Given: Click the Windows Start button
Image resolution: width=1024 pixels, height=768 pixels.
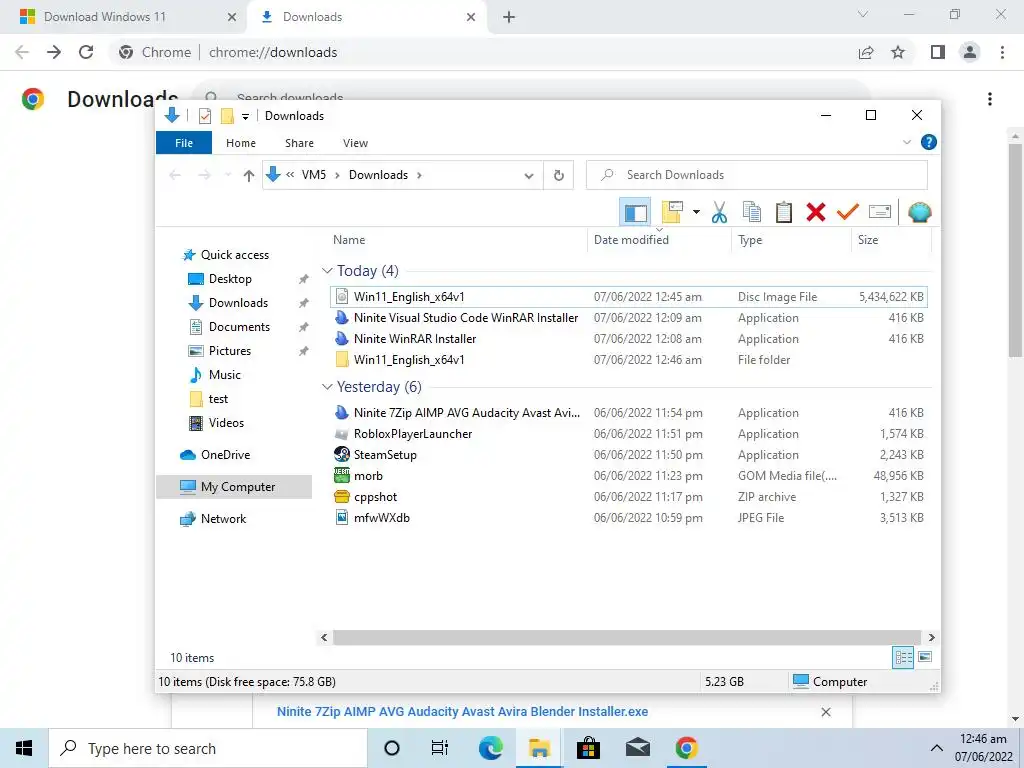Looking at the screenshot, I should (x=24, y=748).
